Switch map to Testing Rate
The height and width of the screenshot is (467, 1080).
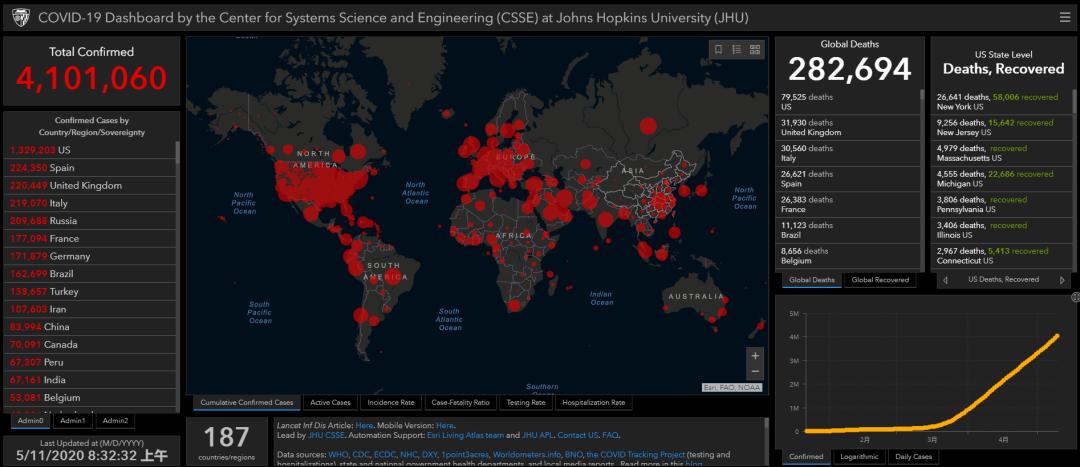pos(526,402)
